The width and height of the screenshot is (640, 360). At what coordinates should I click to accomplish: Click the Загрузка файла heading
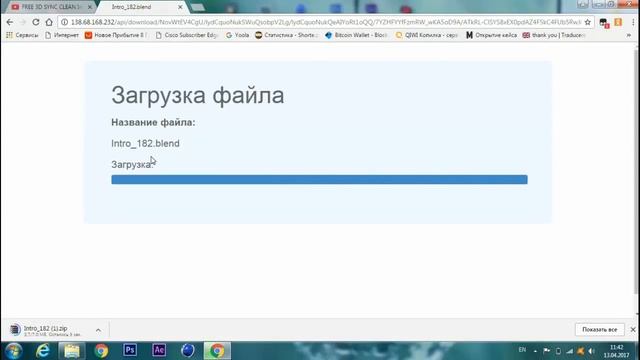coord(198,95)
